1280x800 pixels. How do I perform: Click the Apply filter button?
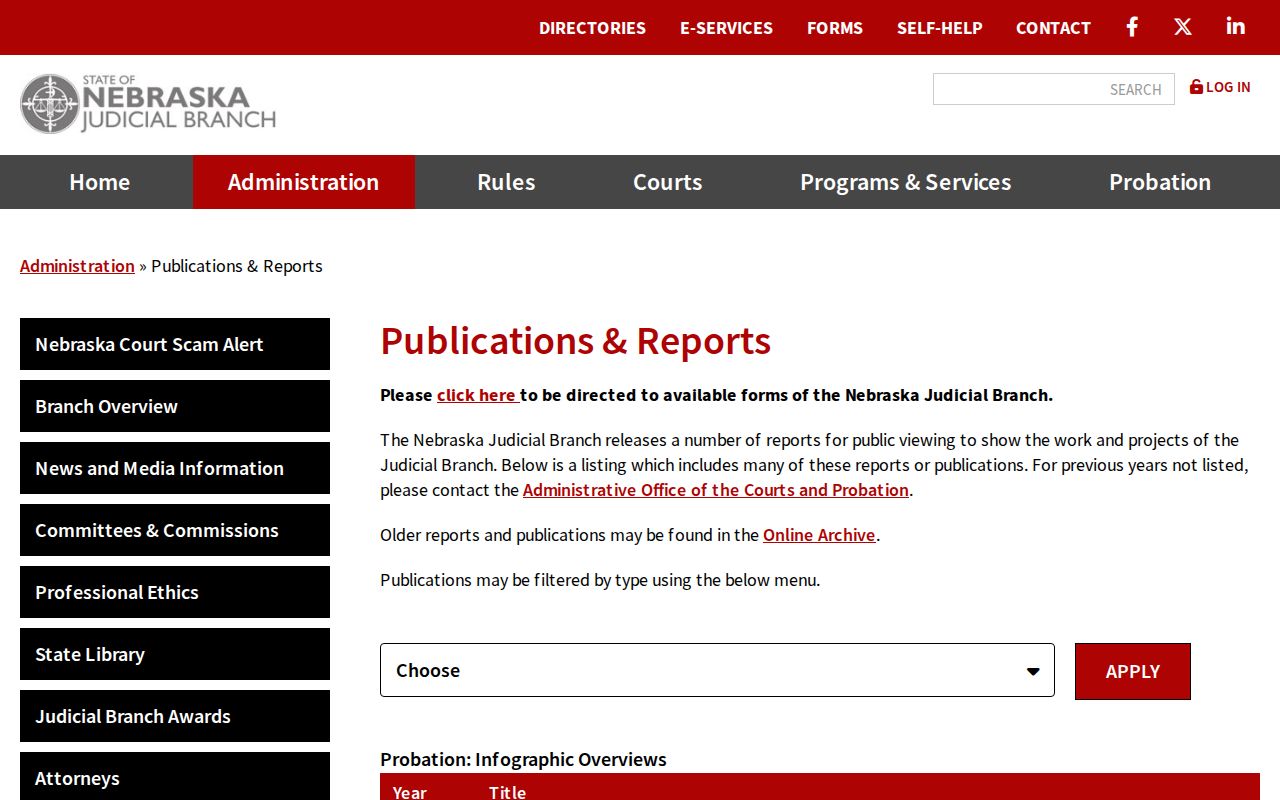pos(1133,671)
